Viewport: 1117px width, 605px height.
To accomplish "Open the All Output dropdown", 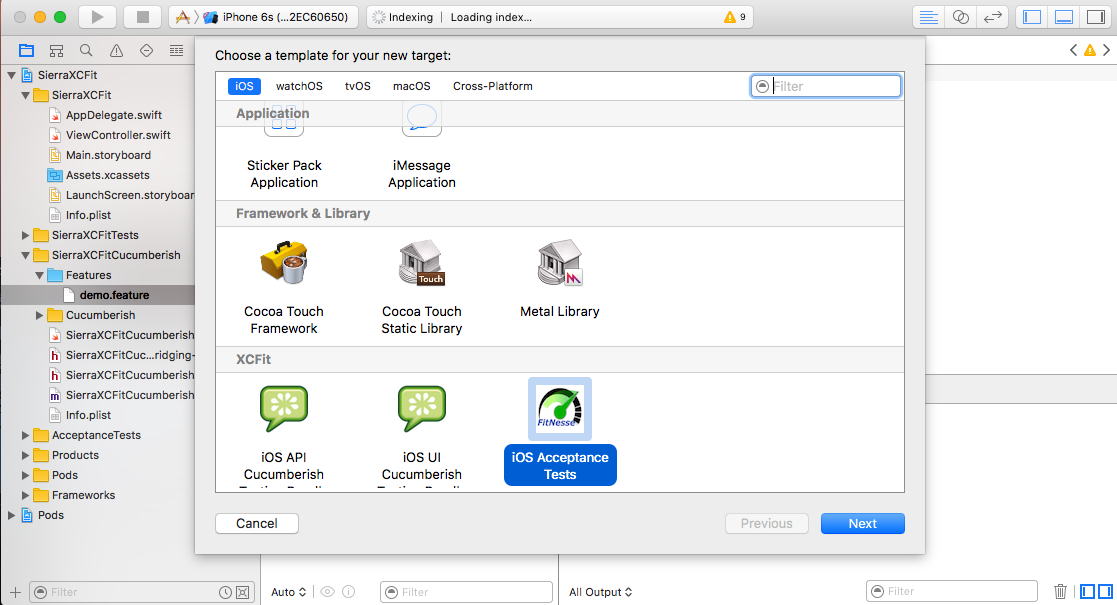I will [x=601, y=592].
